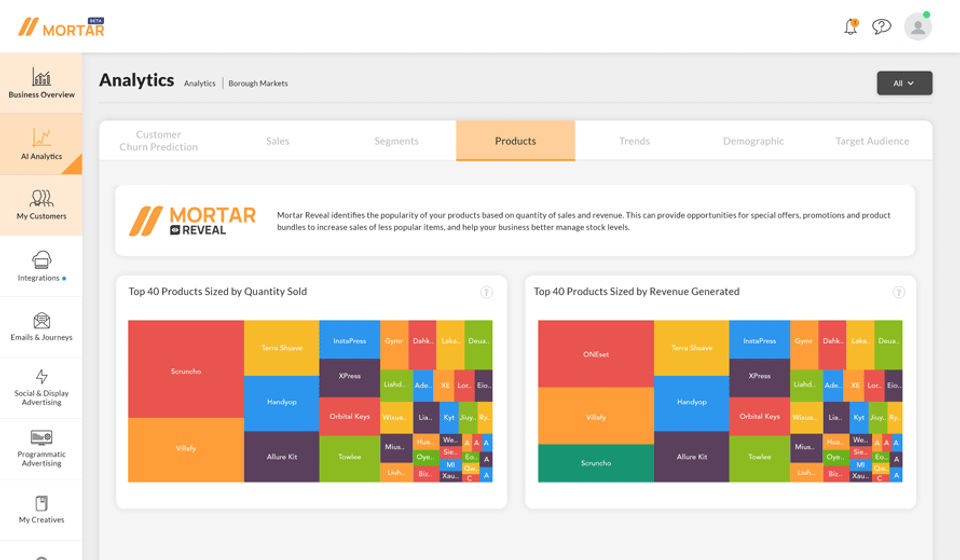
Task: Click help icon on Revenue Generated chart
Action: pyautogui.click(x=898, y=292)
